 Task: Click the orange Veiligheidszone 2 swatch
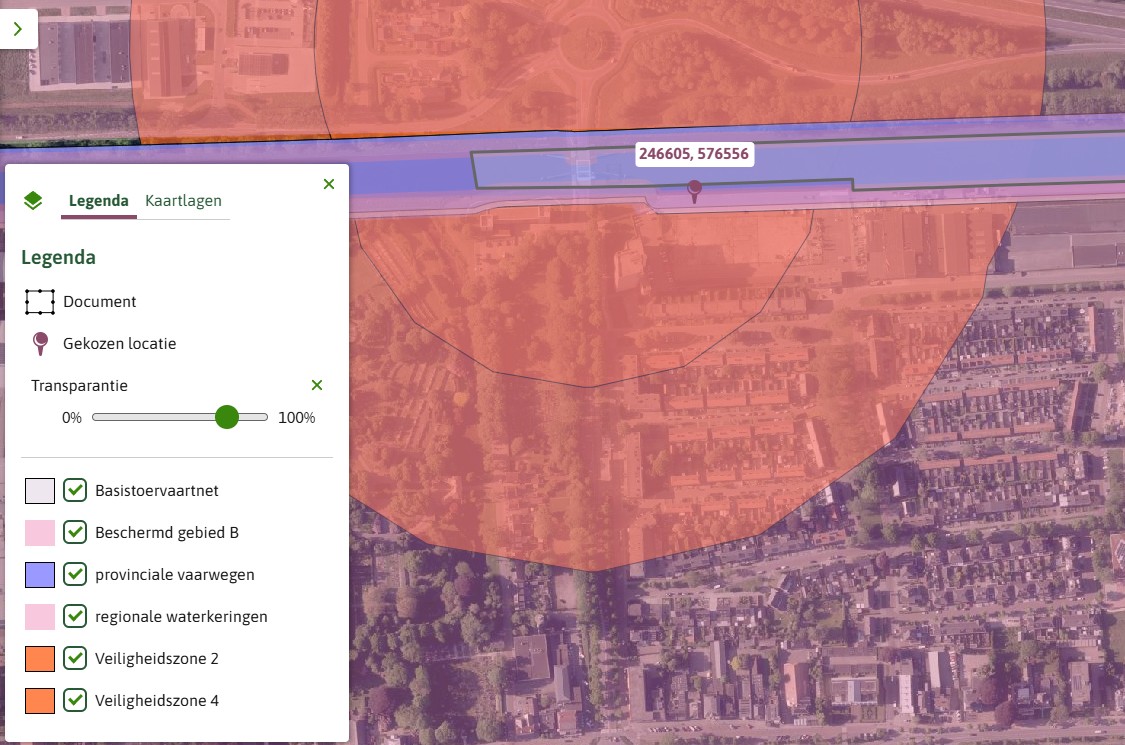[x=40, y=659]
